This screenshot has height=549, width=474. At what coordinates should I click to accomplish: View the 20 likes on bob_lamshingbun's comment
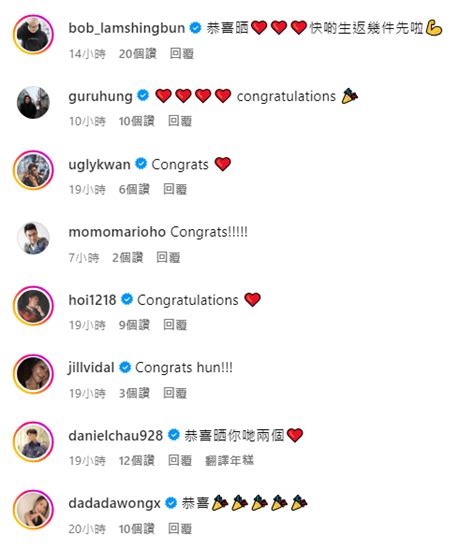point(138,54)
